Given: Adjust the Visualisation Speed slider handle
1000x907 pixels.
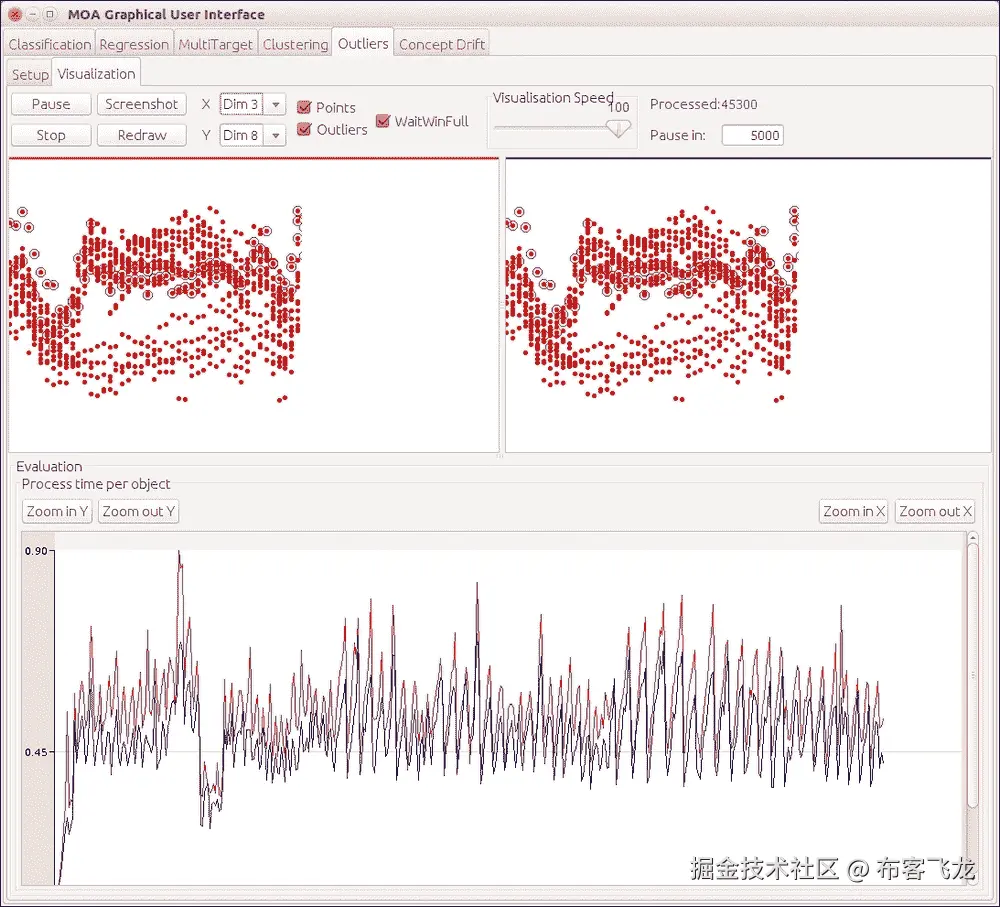Looking at the screenshot, I should point(617,128).
